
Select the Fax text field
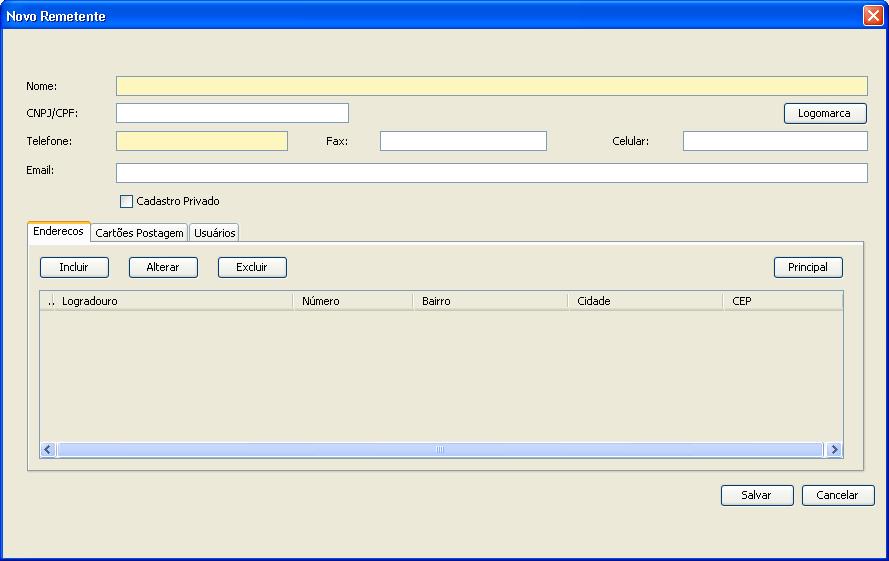click(x=463, y=141)
